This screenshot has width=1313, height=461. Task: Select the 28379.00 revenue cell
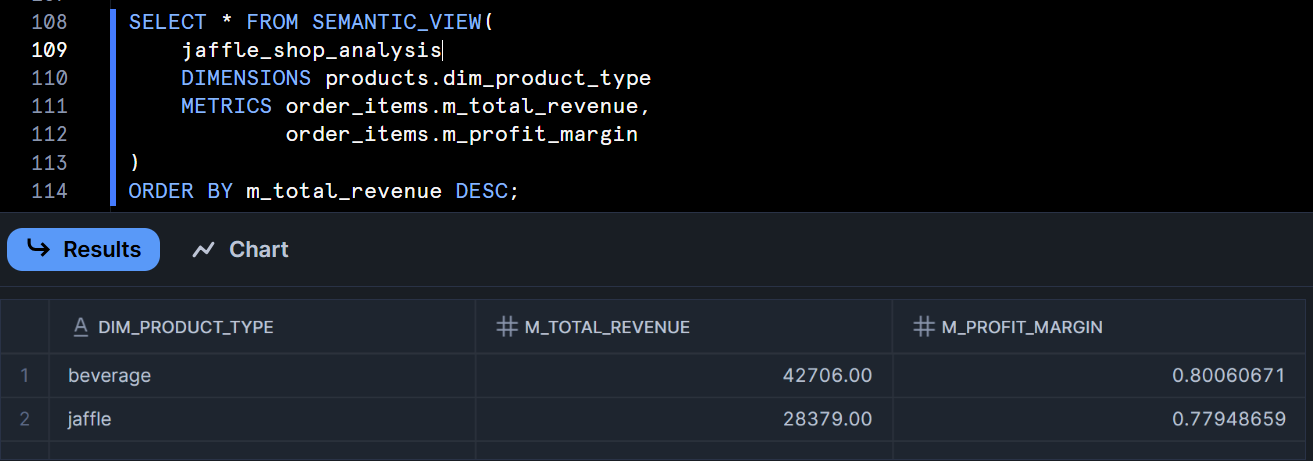828,419
